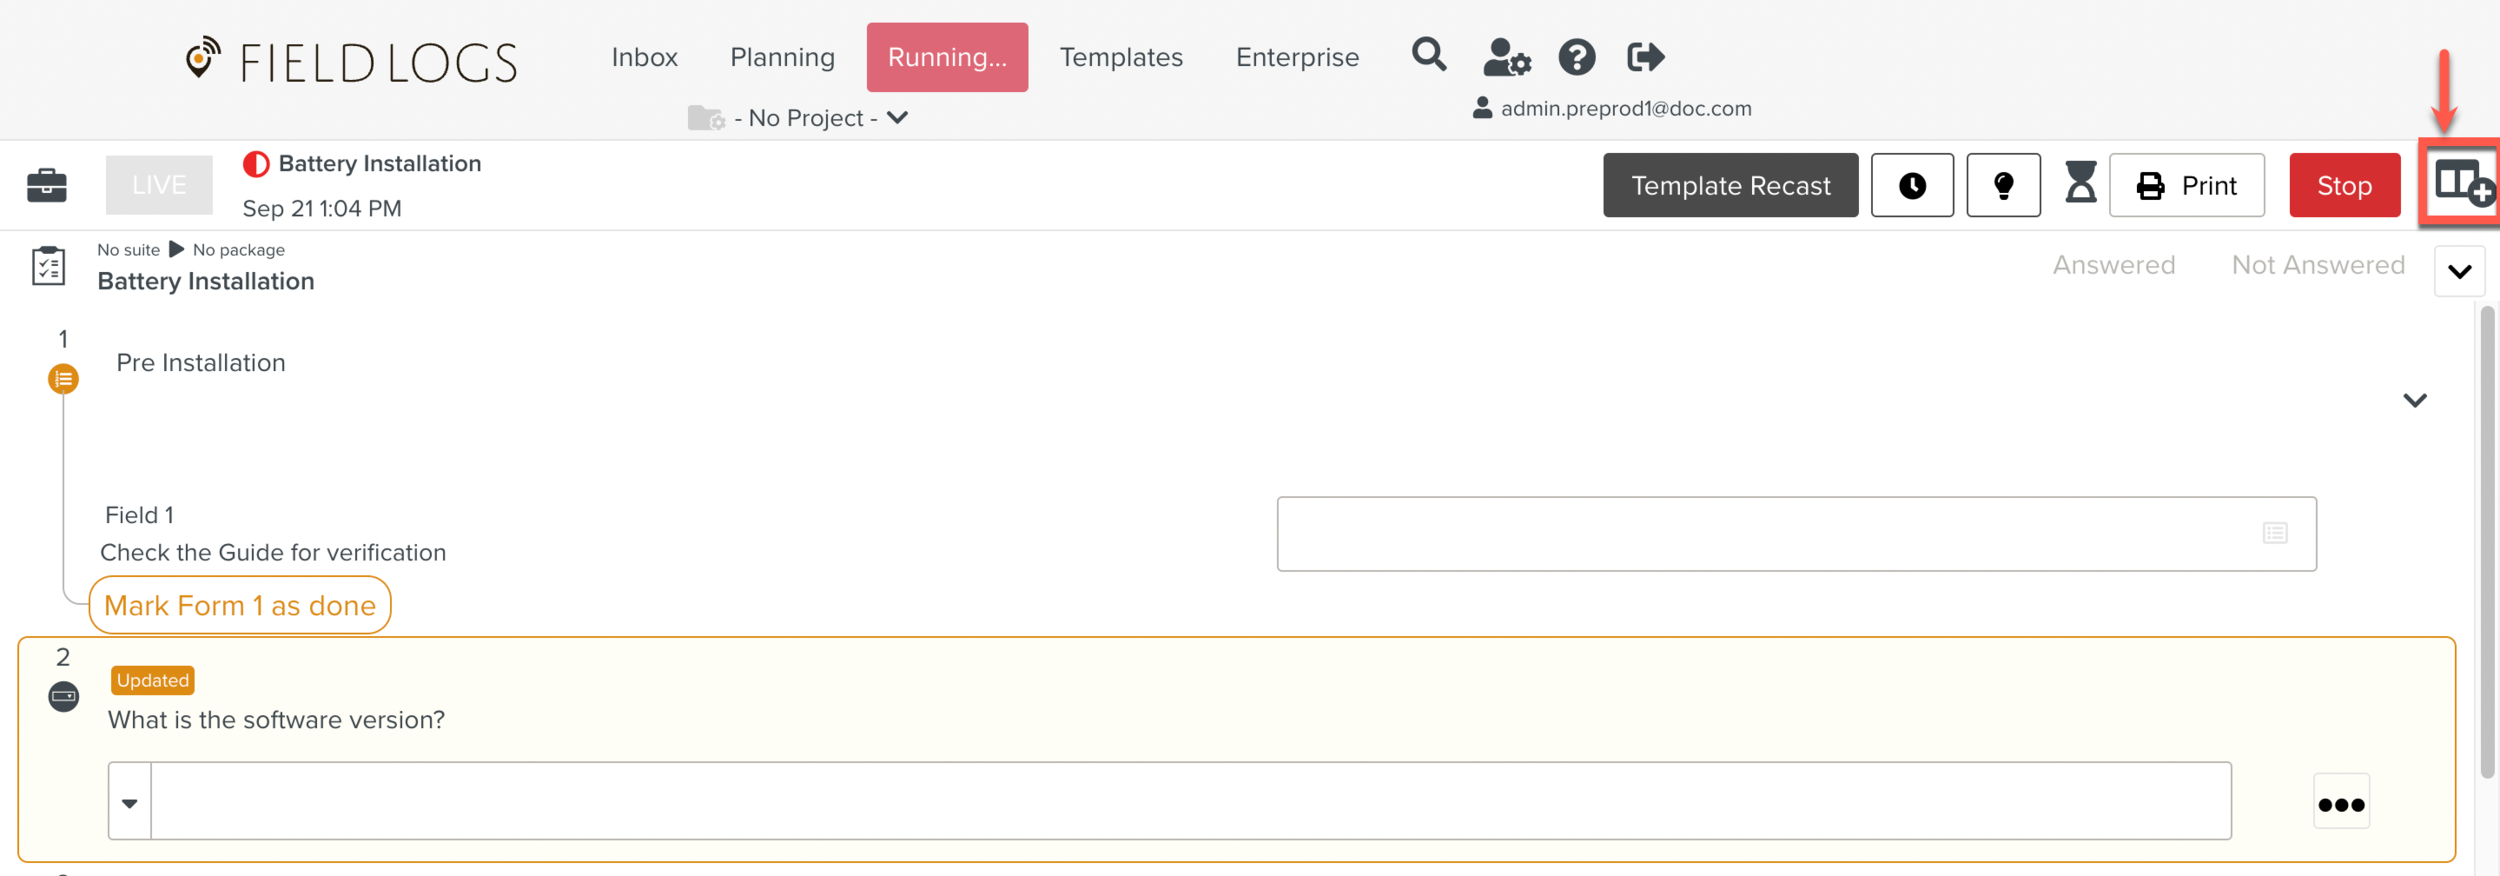Open user settings icon

[x=1505, y=57]
